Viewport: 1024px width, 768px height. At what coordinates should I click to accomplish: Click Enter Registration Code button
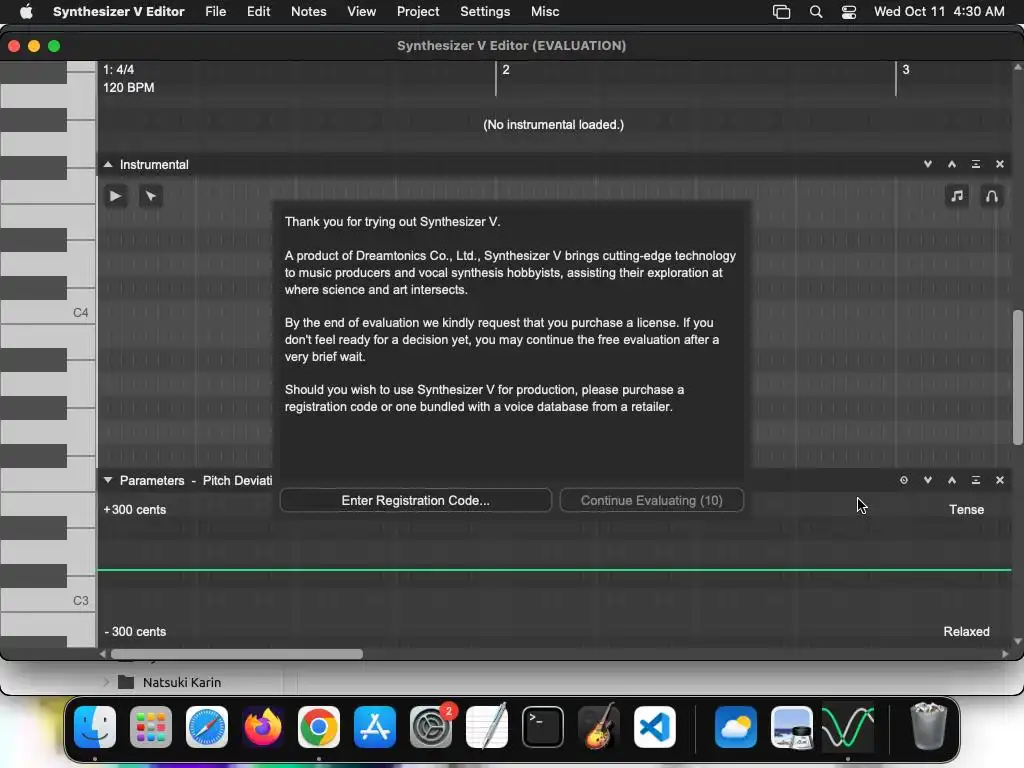click(415, 500)
